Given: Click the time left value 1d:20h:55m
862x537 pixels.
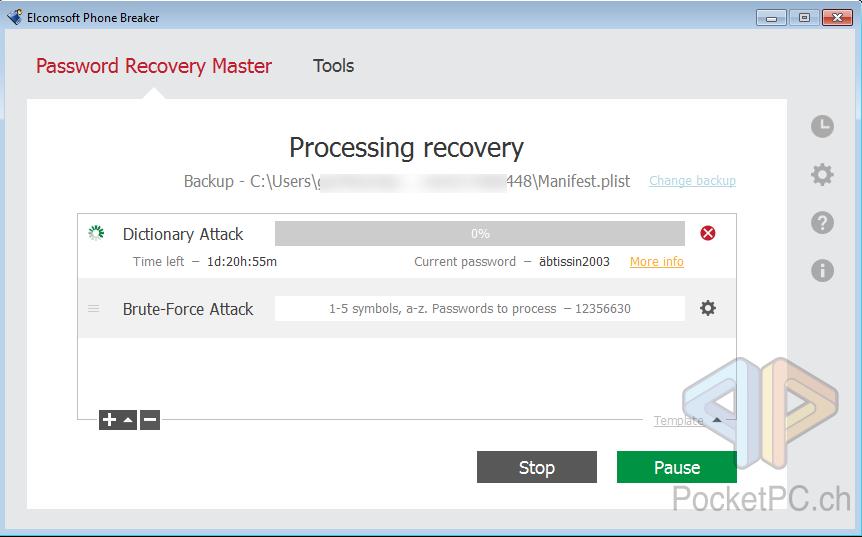Looking at the screenshot, I should (242, 262).
